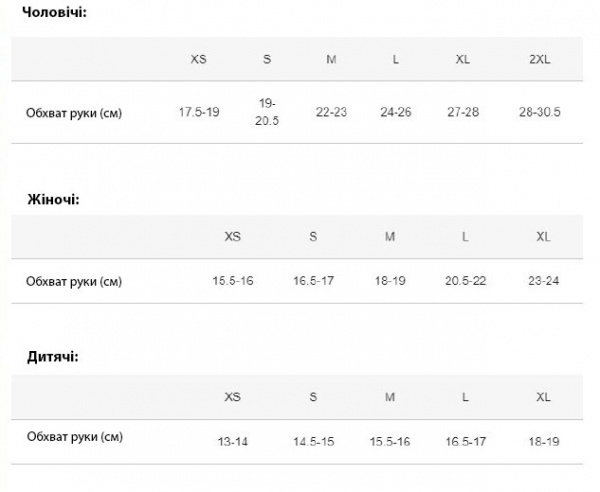This screenshot has width=600, height=492.
Task: Click the Обхват руки label in men's table
Action: click(74, 112)
